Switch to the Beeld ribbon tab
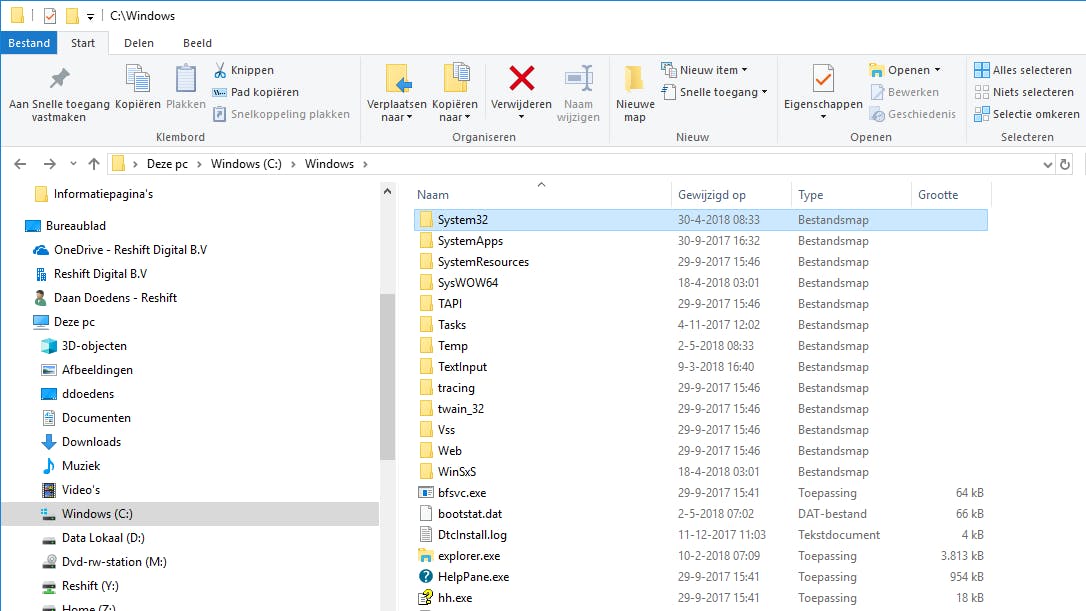 pos(197,43)
